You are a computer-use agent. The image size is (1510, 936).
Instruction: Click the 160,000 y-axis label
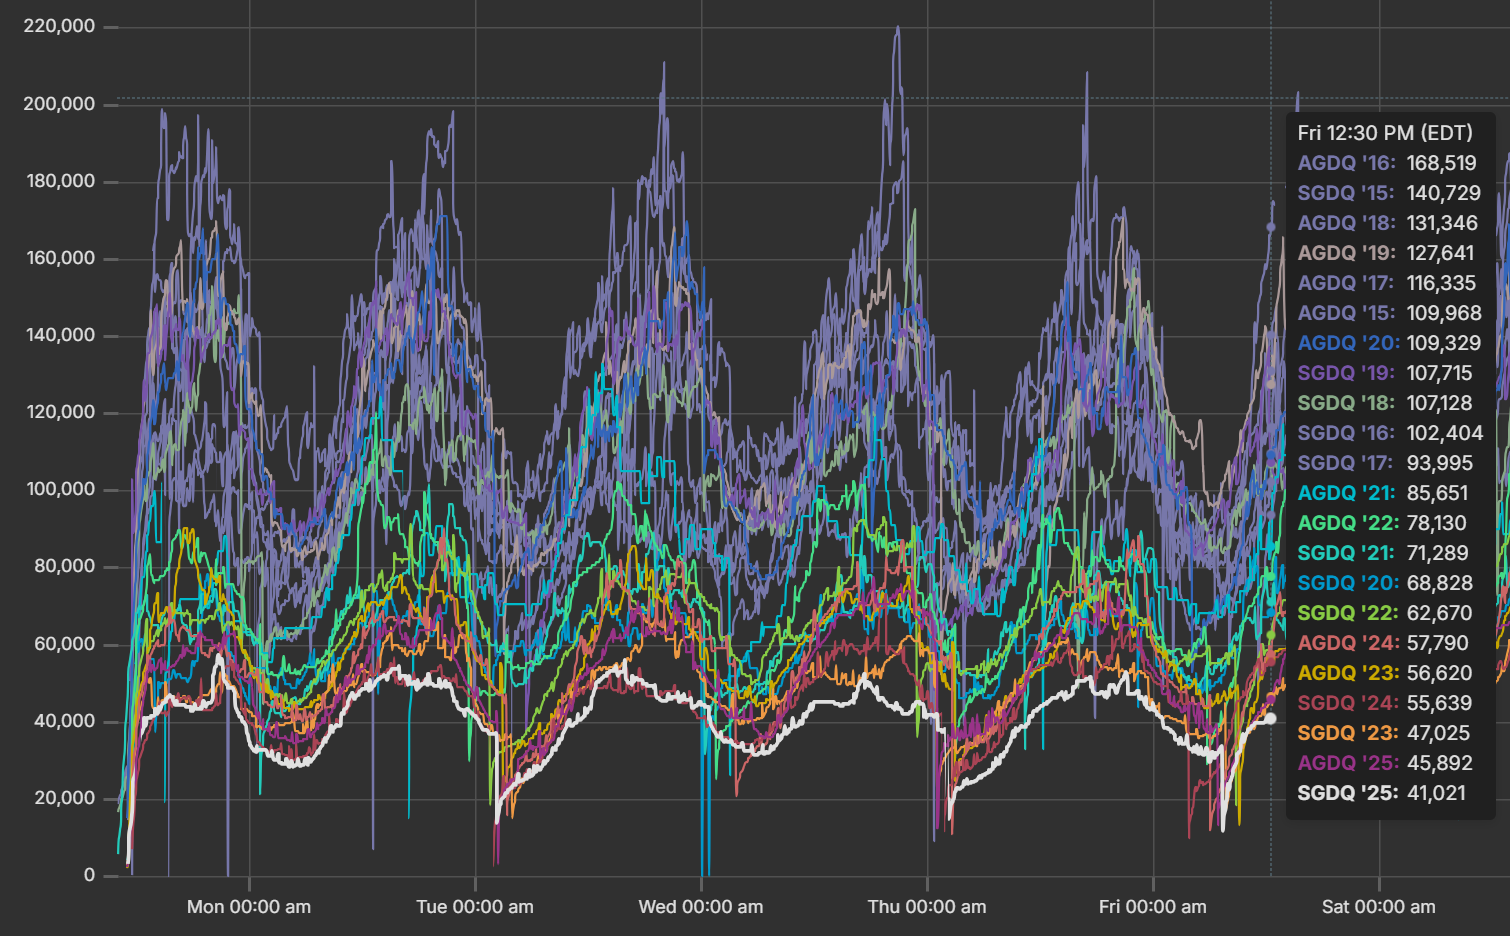point(60,258)
